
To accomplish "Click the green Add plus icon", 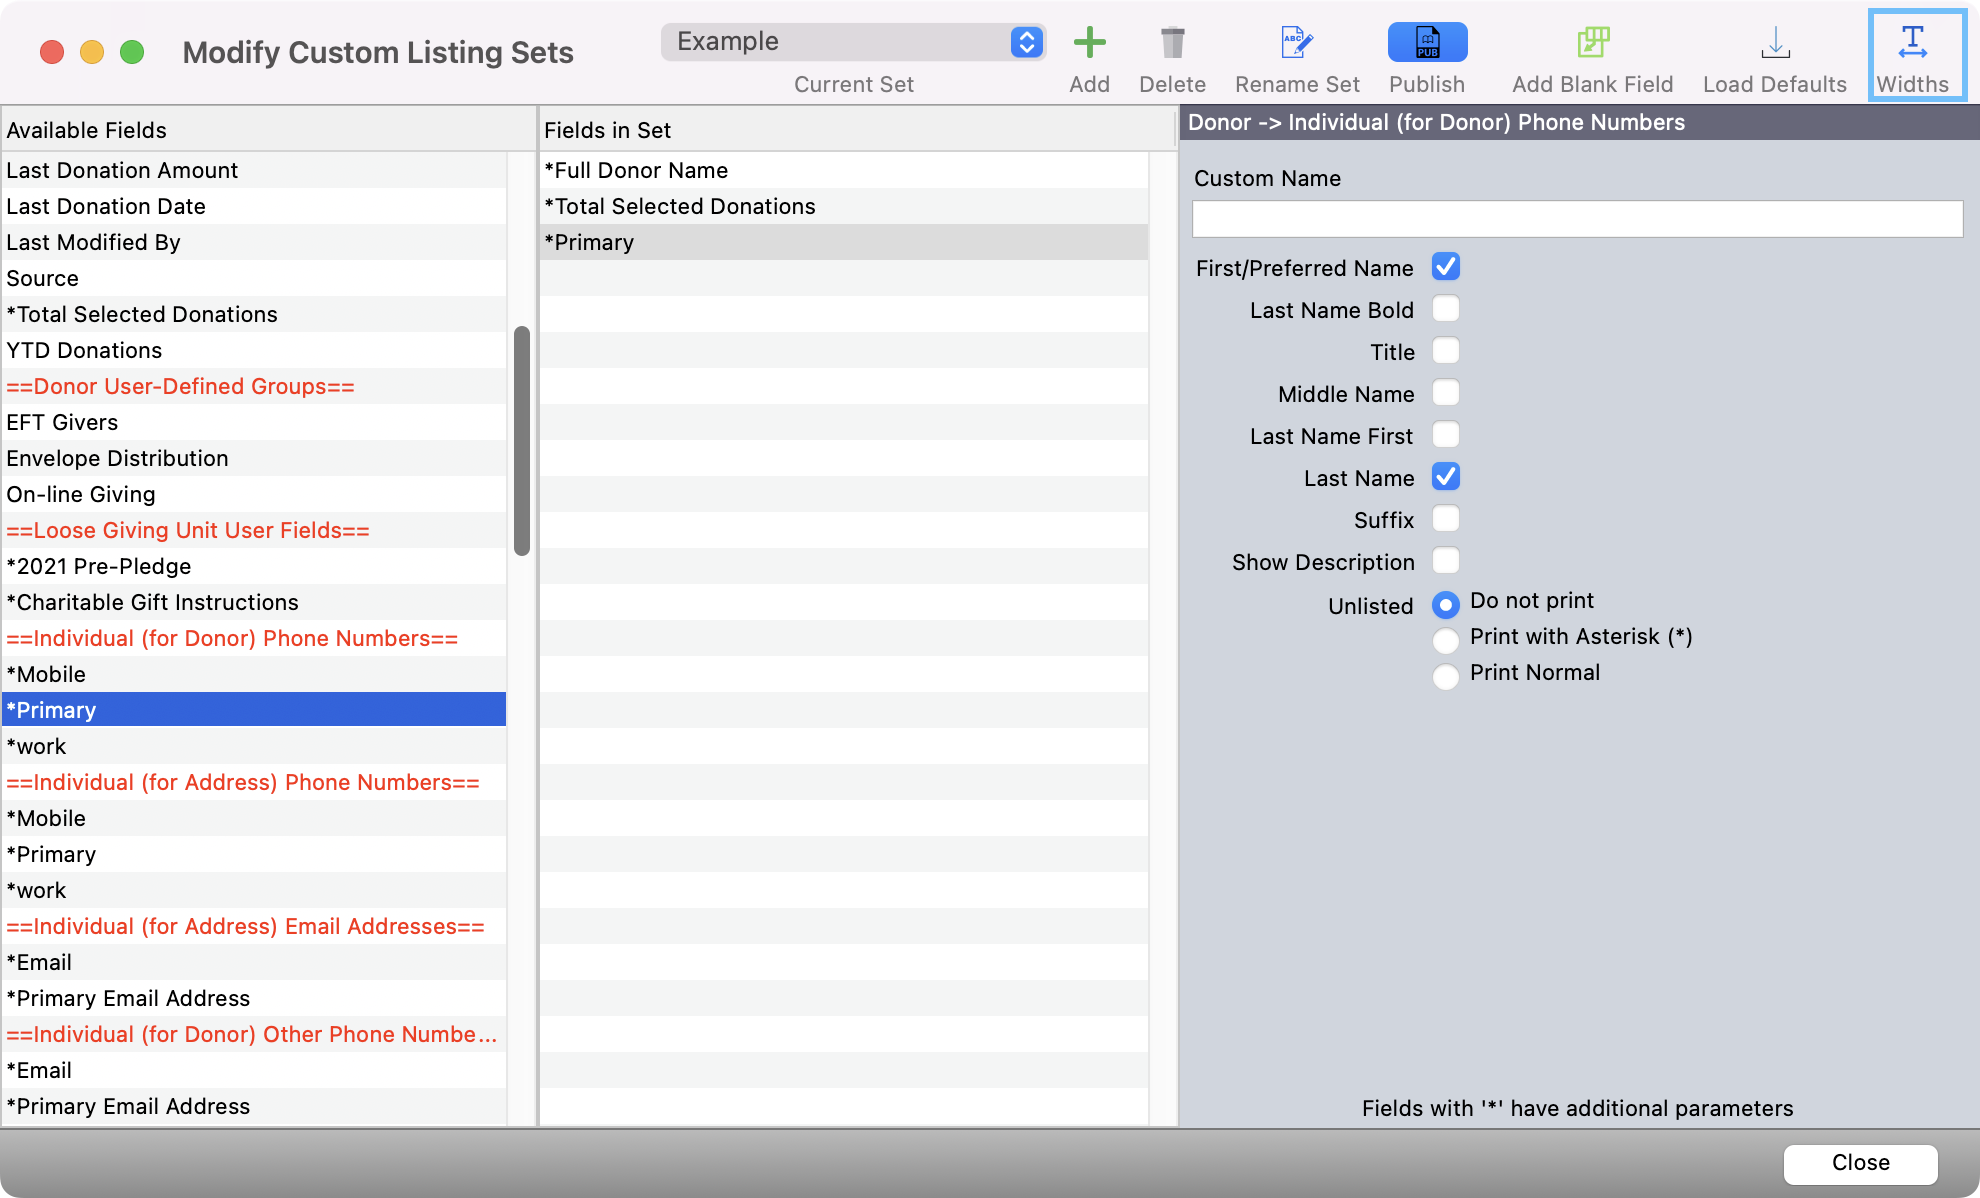I will click(1089, 43).
